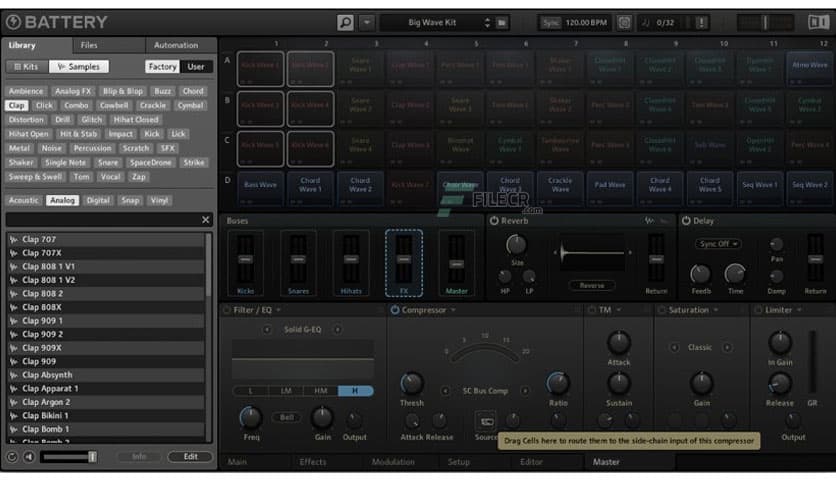Toggle the Reverb power button
The image size is (836, 484).
494,221
